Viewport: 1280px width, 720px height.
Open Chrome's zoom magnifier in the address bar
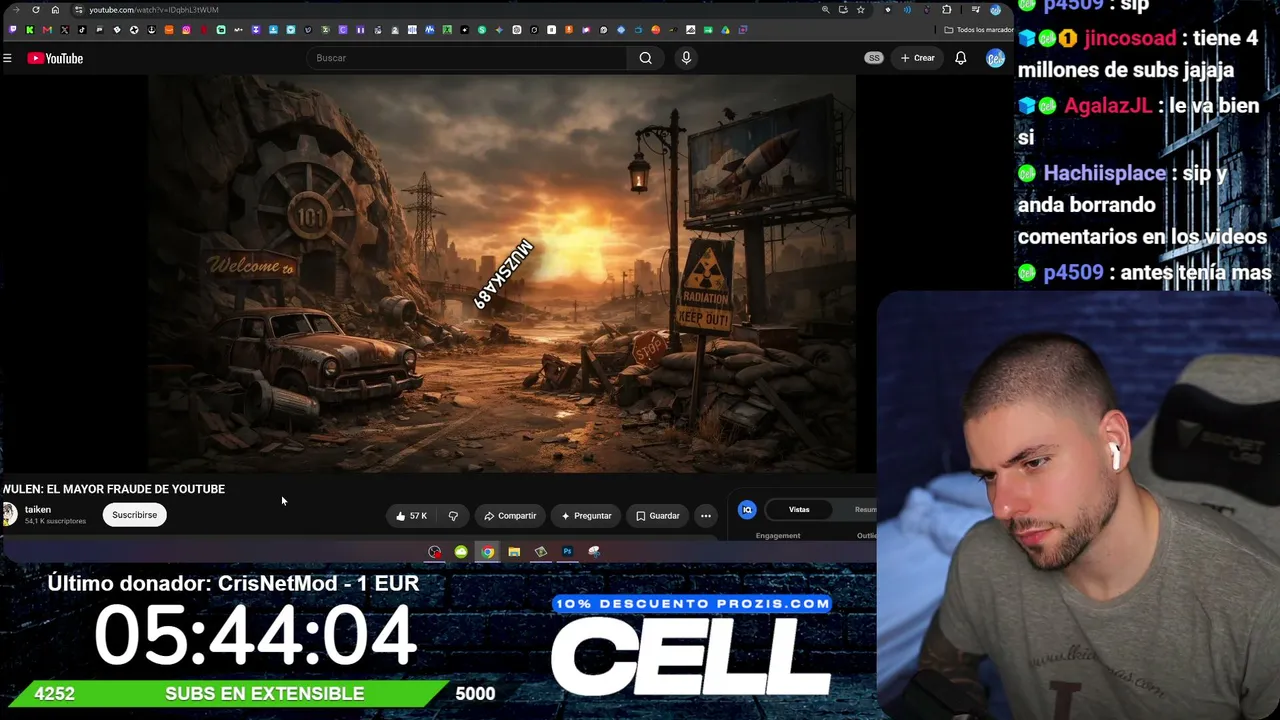point(825,10)
